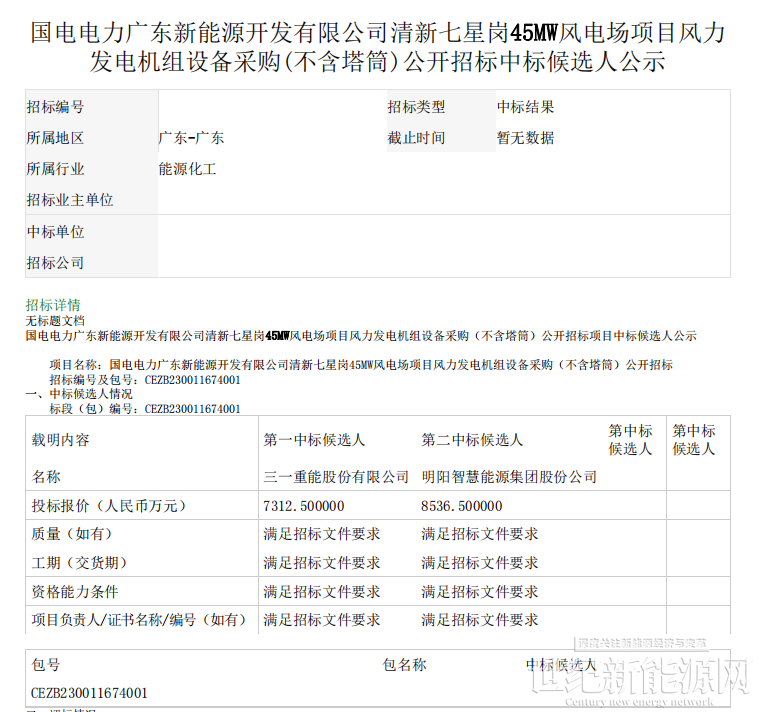The width and height of the screenshot is (759, 712).
Task: Click the 招标业主单位 label
Action: (x=70, y=200)
